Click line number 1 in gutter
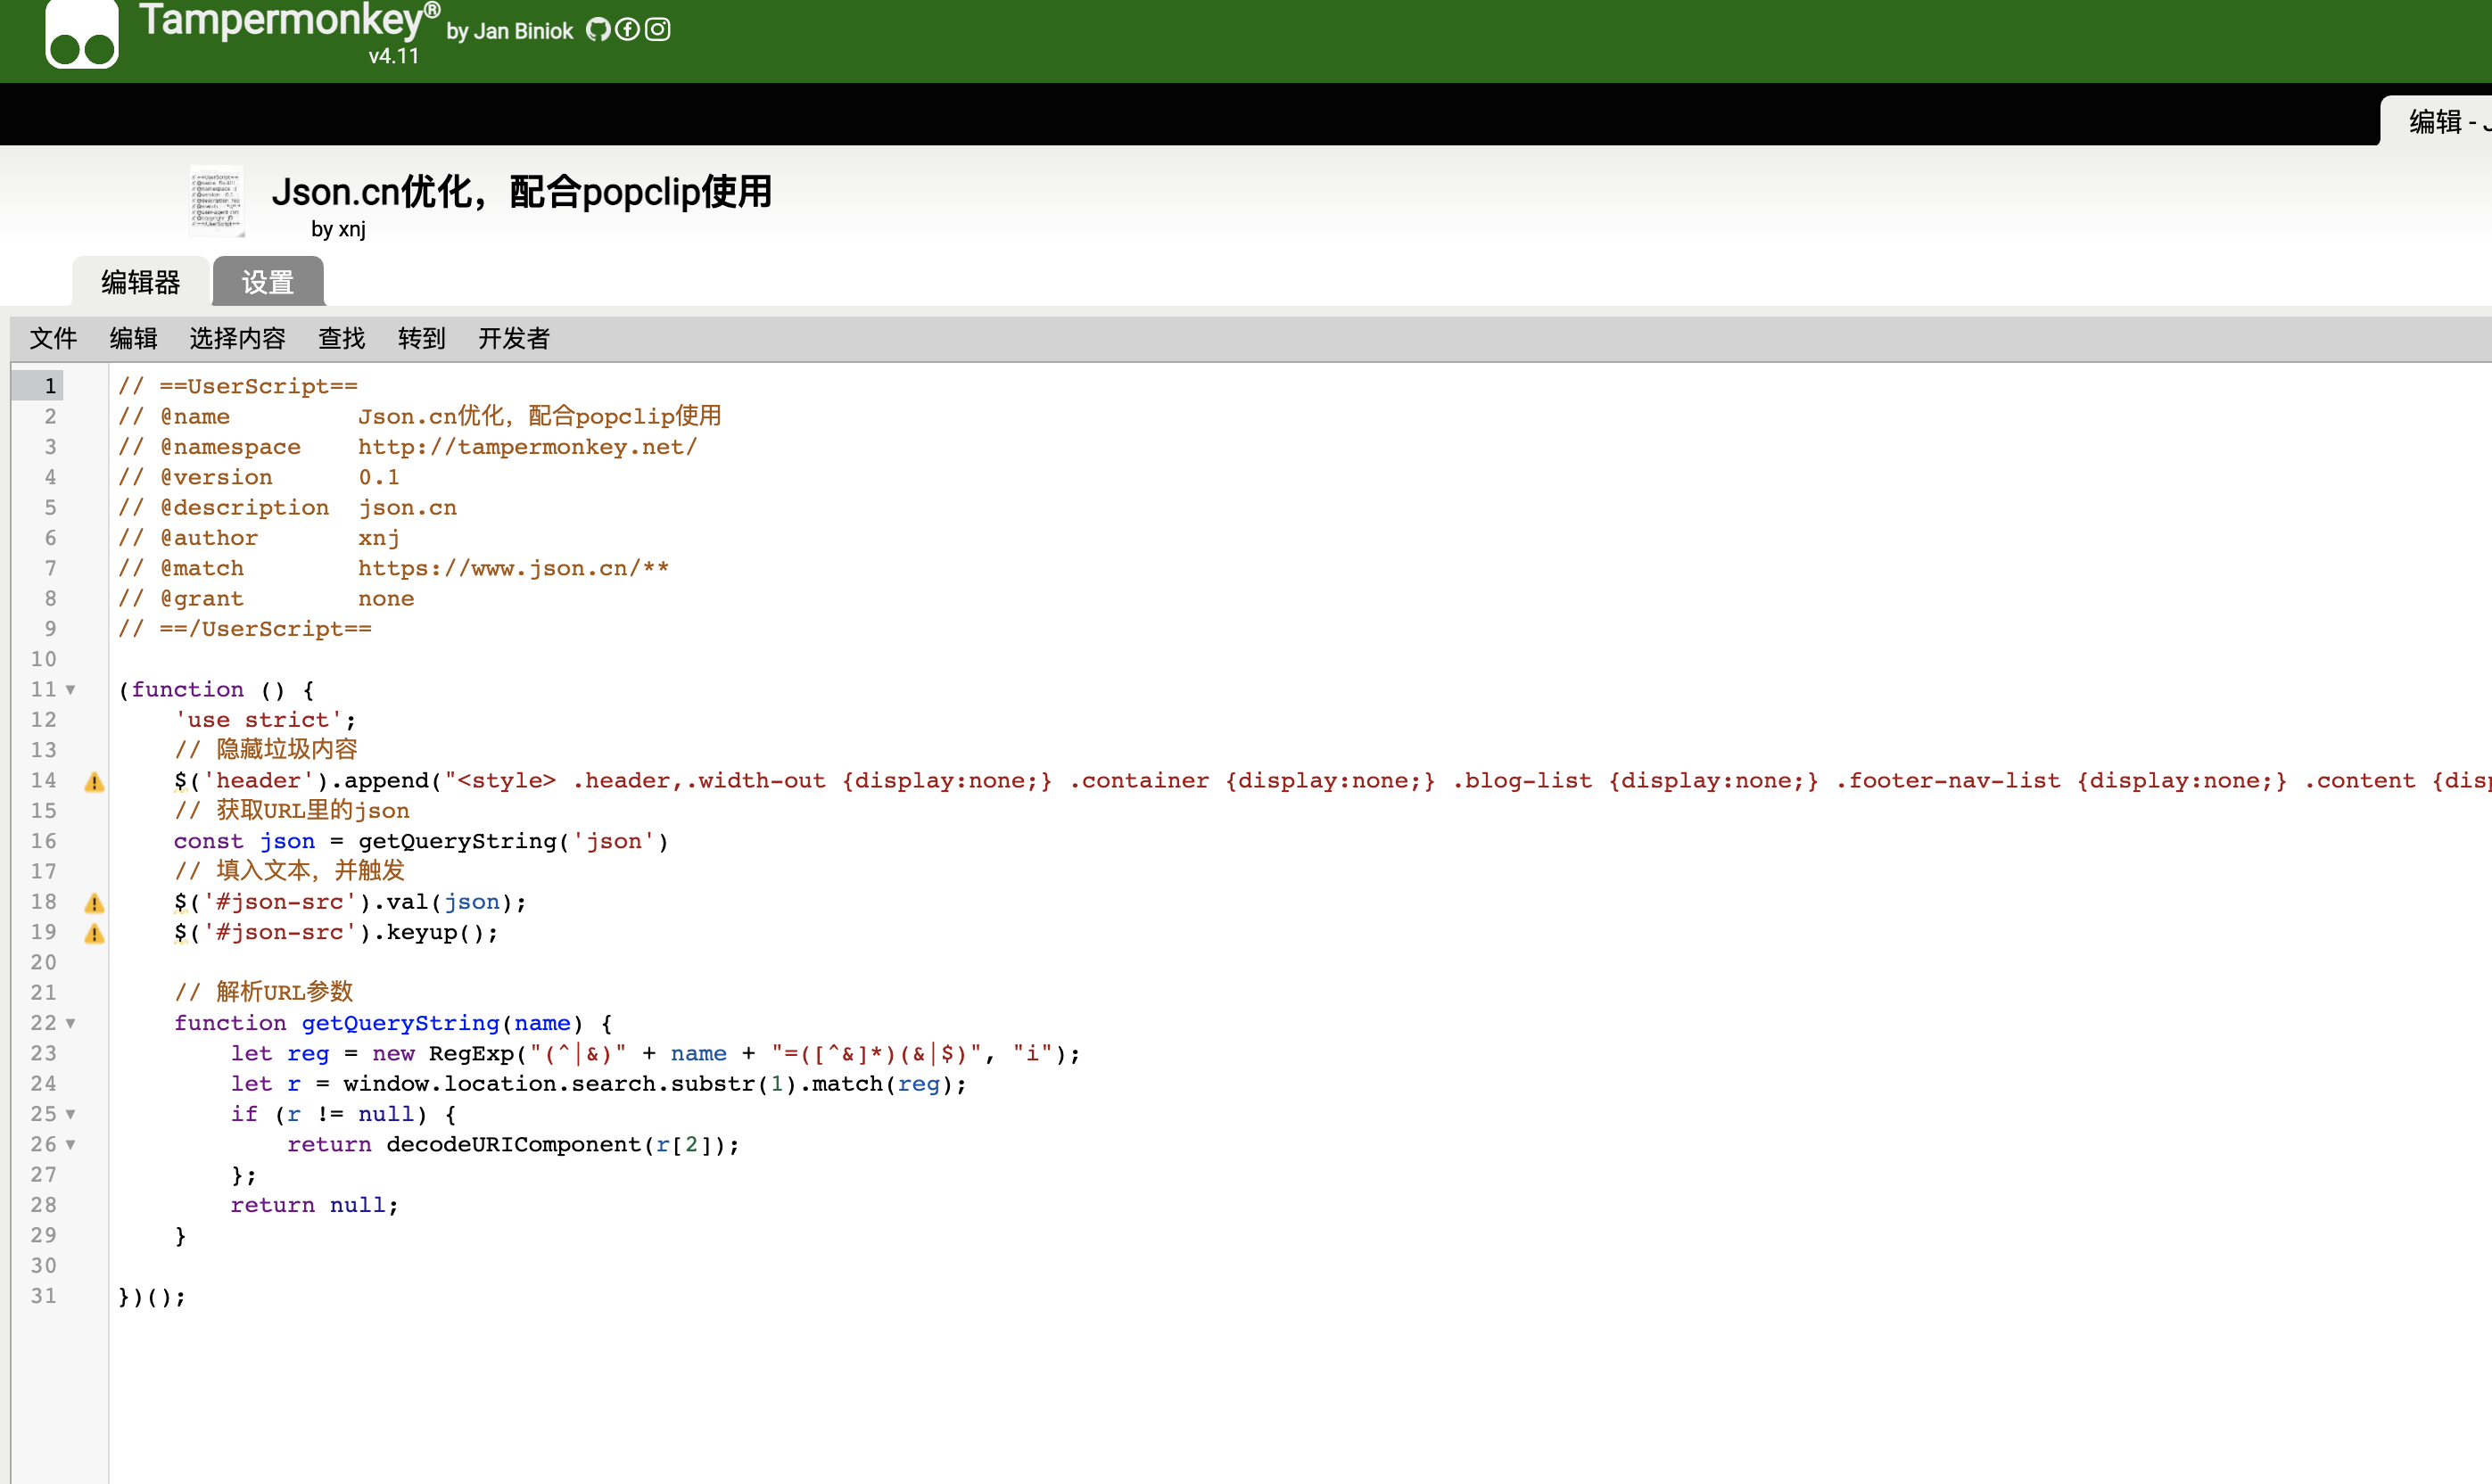 [x=50, y=386]
